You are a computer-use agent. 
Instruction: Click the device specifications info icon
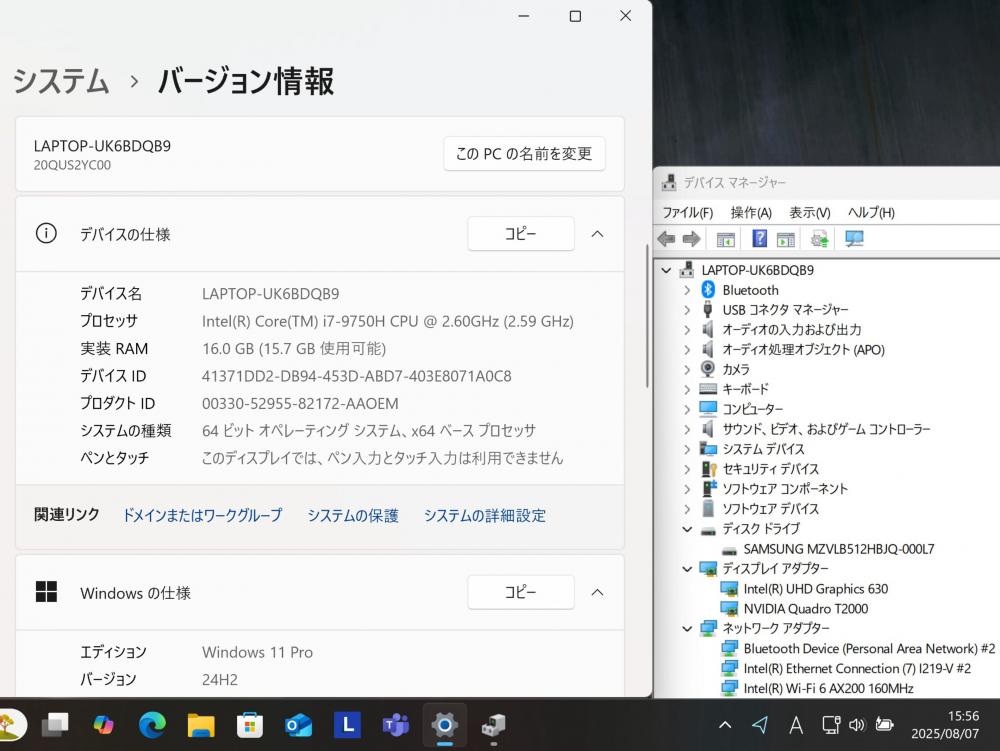coord(46,233)
